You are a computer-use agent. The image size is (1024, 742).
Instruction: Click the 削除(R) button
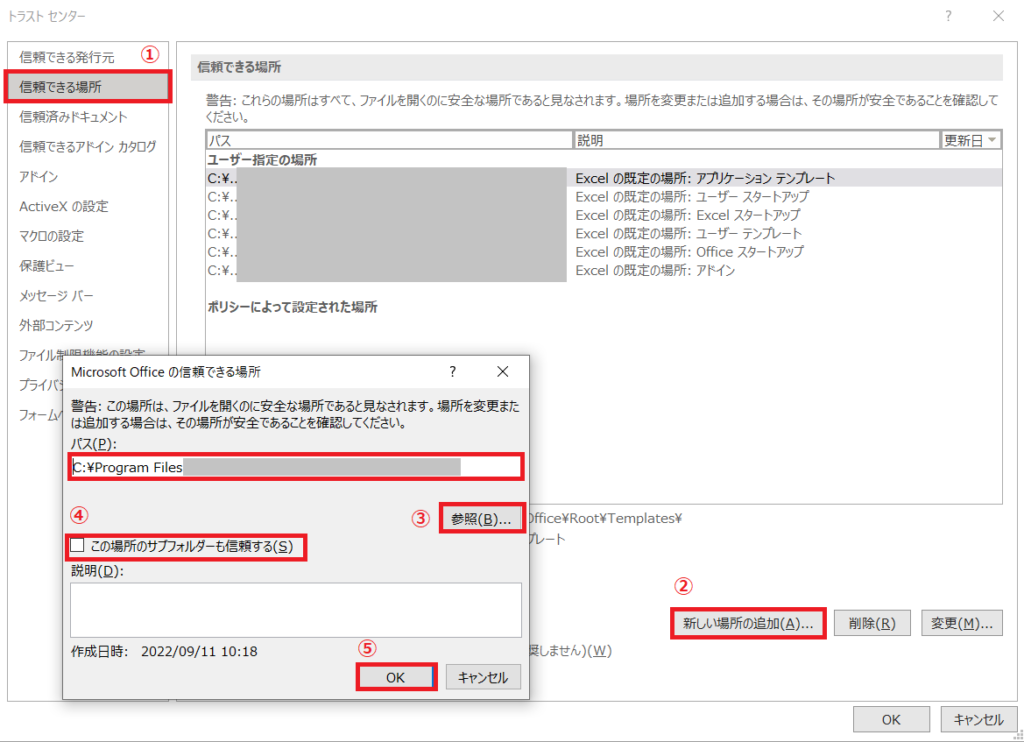tap(864, 623)
